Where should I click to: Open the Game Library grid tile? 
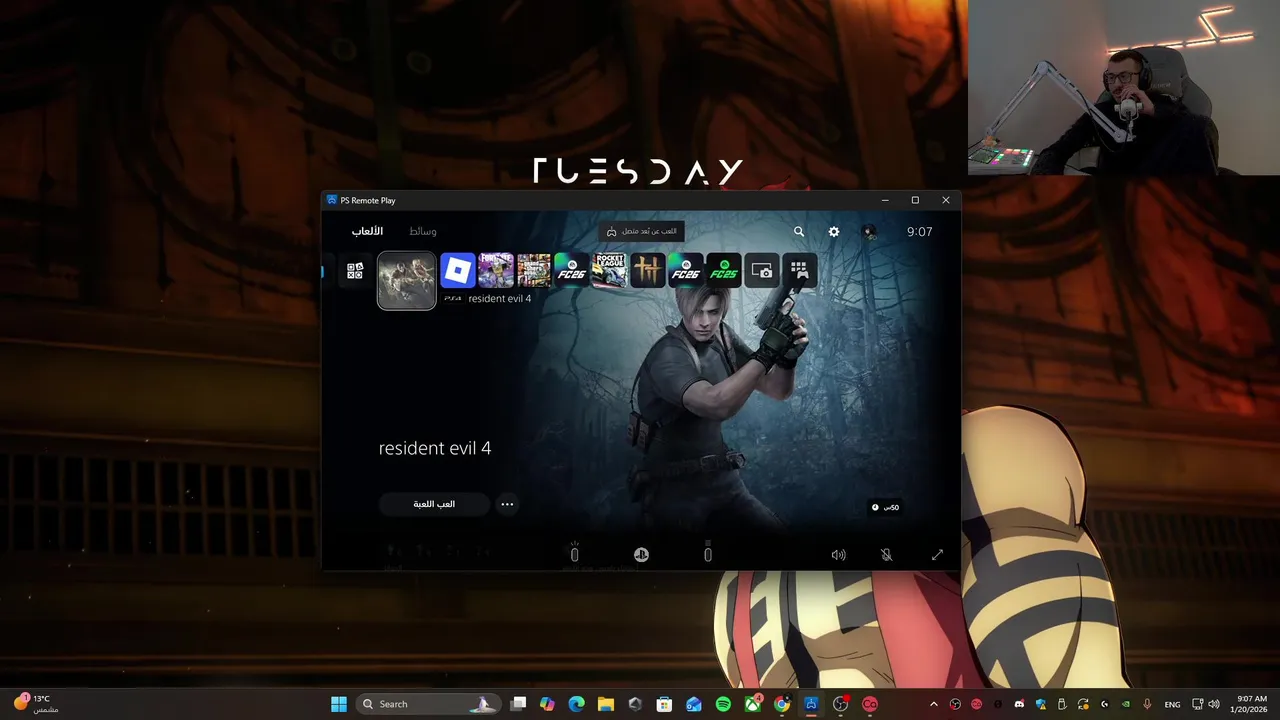pyautogui.click(x=799, y=271)
